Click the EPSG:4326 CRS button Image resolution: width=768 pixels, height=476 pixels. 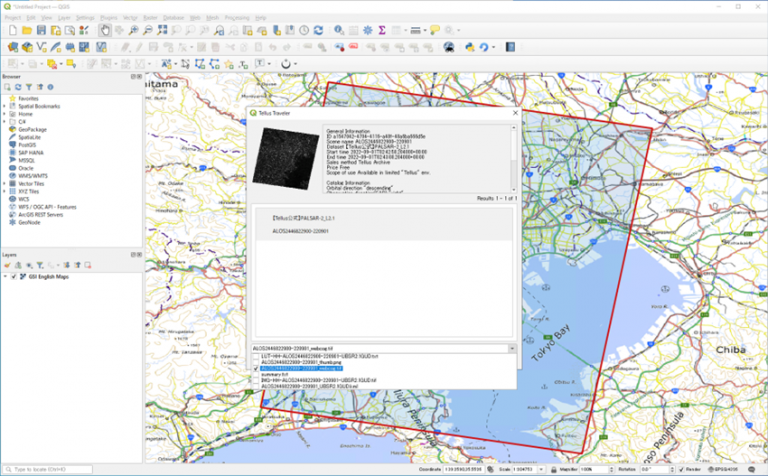[724, 470]
